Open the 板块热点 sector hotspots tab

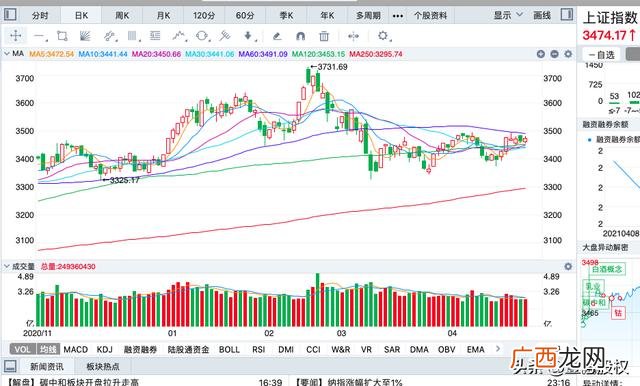pyautogui.click(x=103, y=366)
